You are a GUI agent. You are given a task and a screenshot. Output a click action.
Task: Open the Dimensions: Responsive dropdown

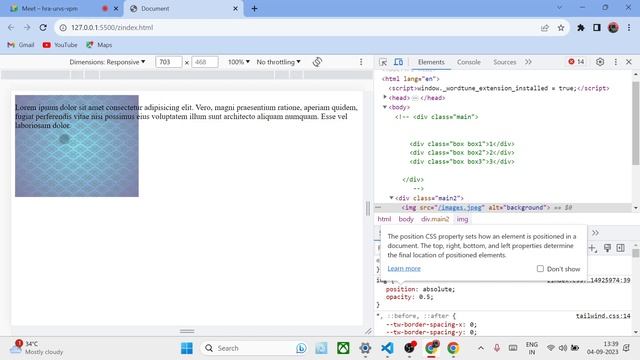(x=107, y=62)
